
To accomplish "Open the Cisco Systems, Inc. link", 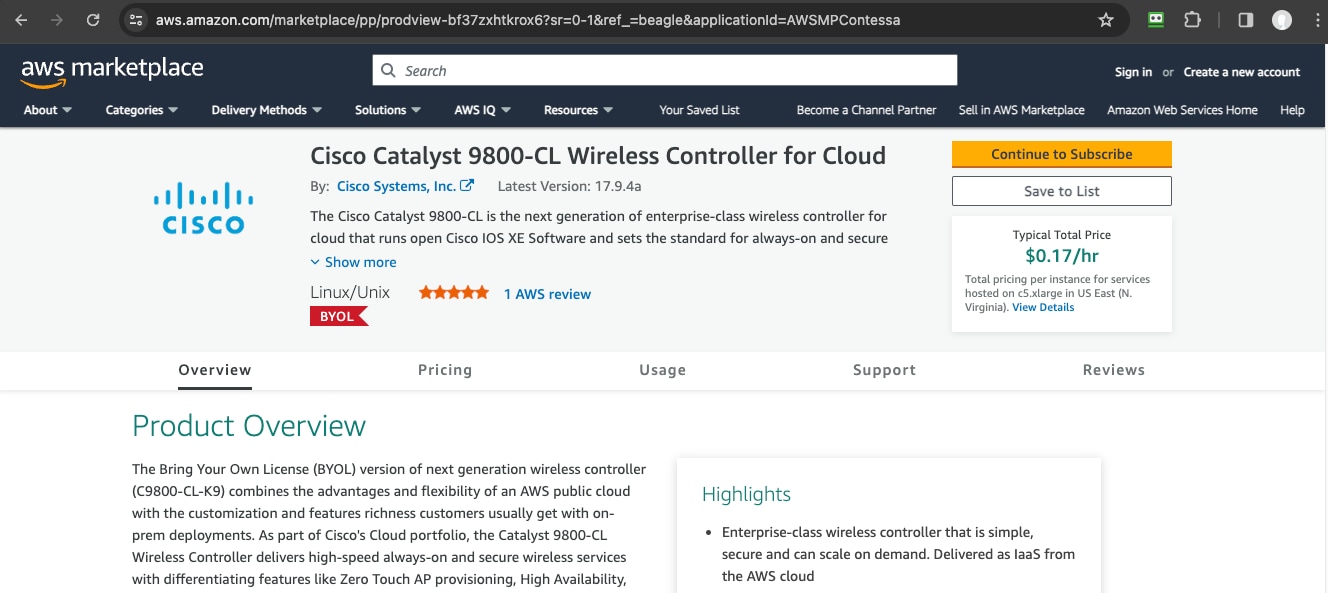I will [x=397, y=186].
